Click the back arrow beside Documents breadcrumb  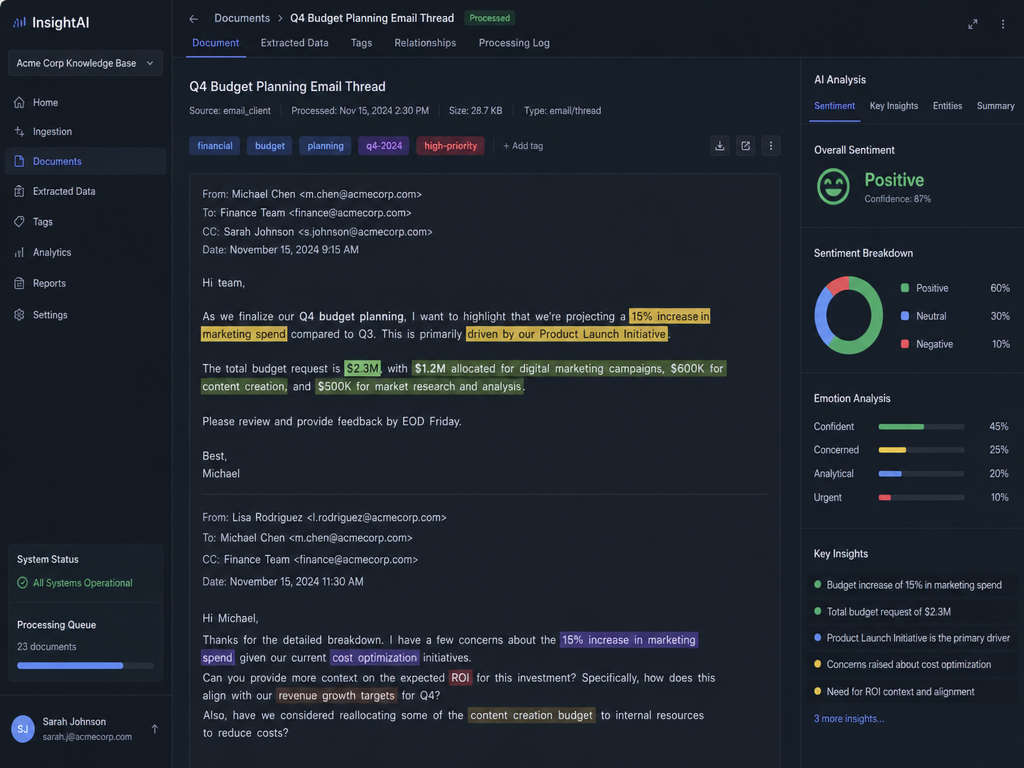[x=193, y=19]
